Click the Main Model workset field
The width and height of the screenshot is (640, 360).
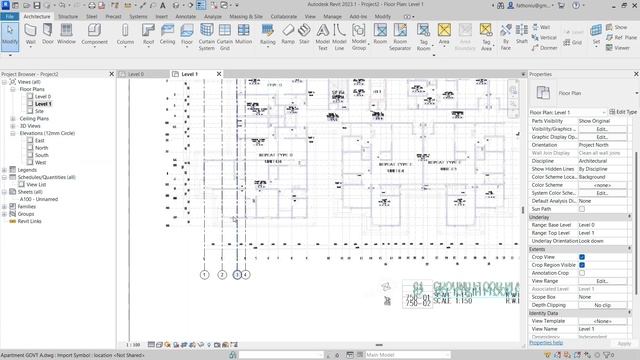407,355
